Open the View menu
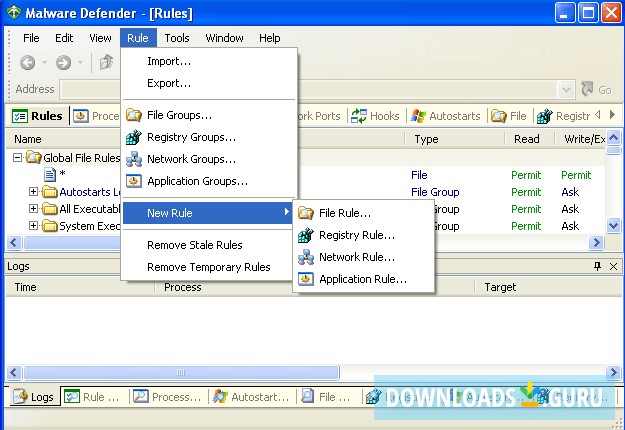Viewport: 625px width, 430px height. pyautogui.click(x=100, y=38)
